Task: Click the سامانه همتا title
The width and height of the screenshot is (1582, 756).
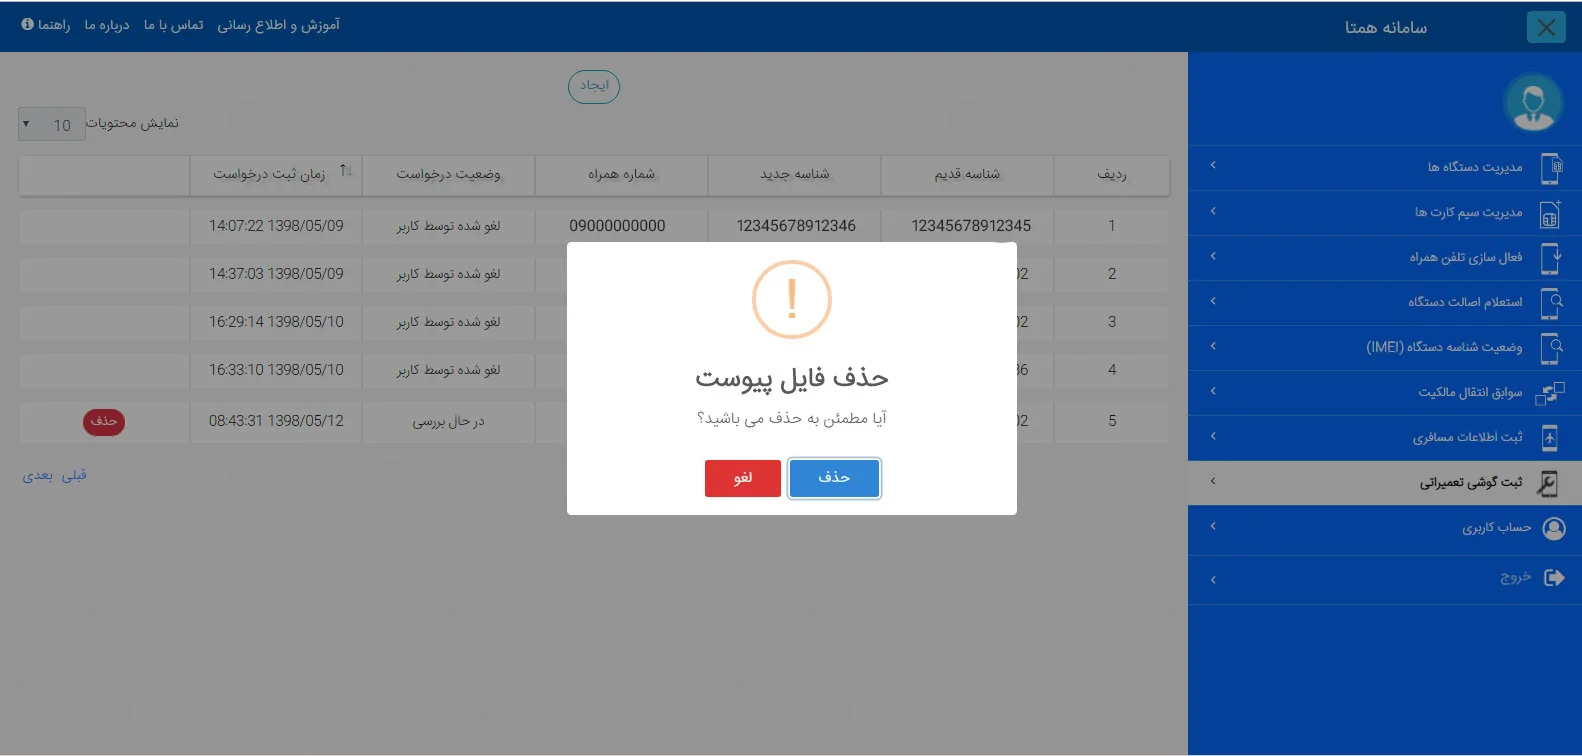Action: (1386, 27)
